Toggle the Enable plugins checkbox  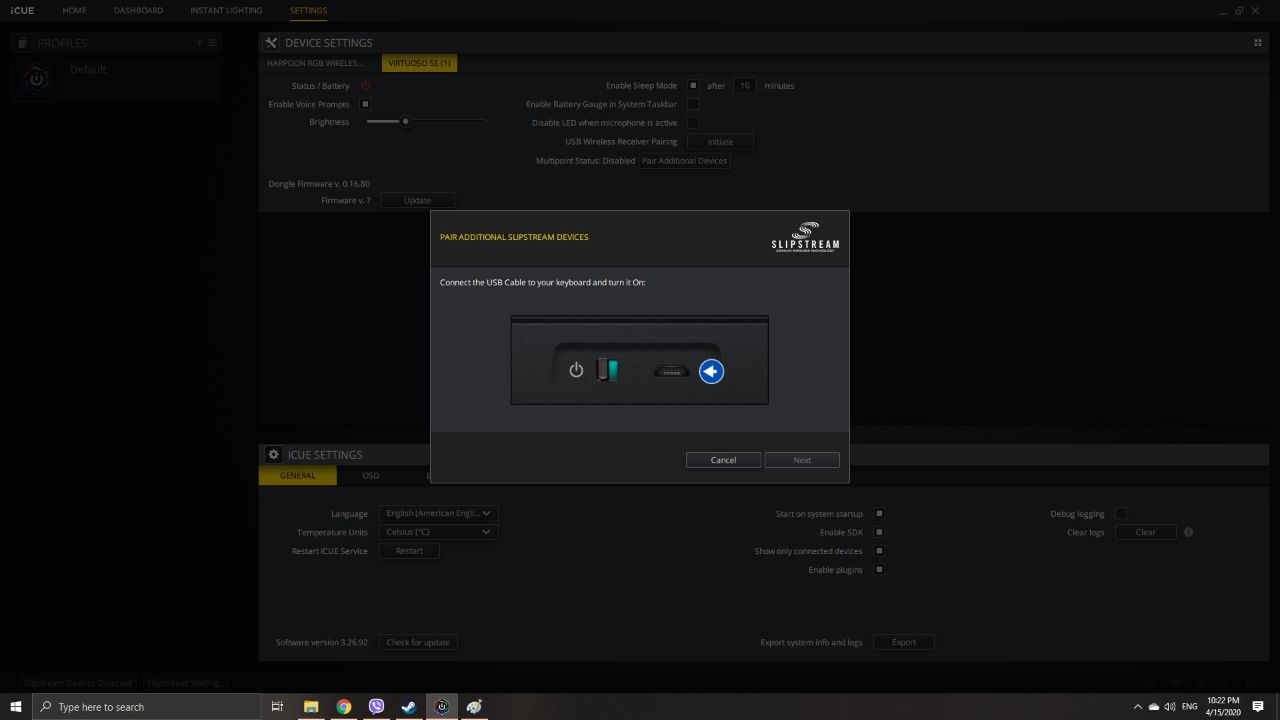879,570
